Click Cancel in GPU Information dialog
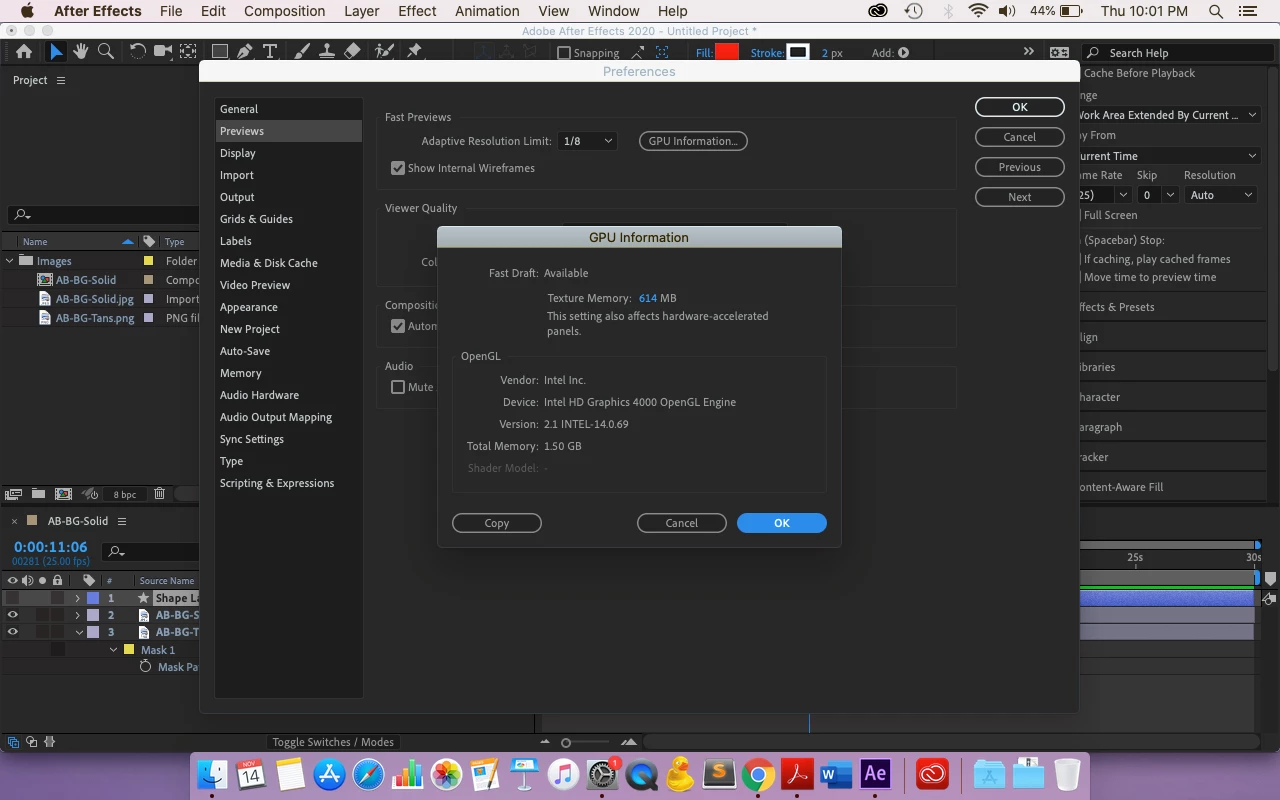1280x800 pixels. point(682,523)
